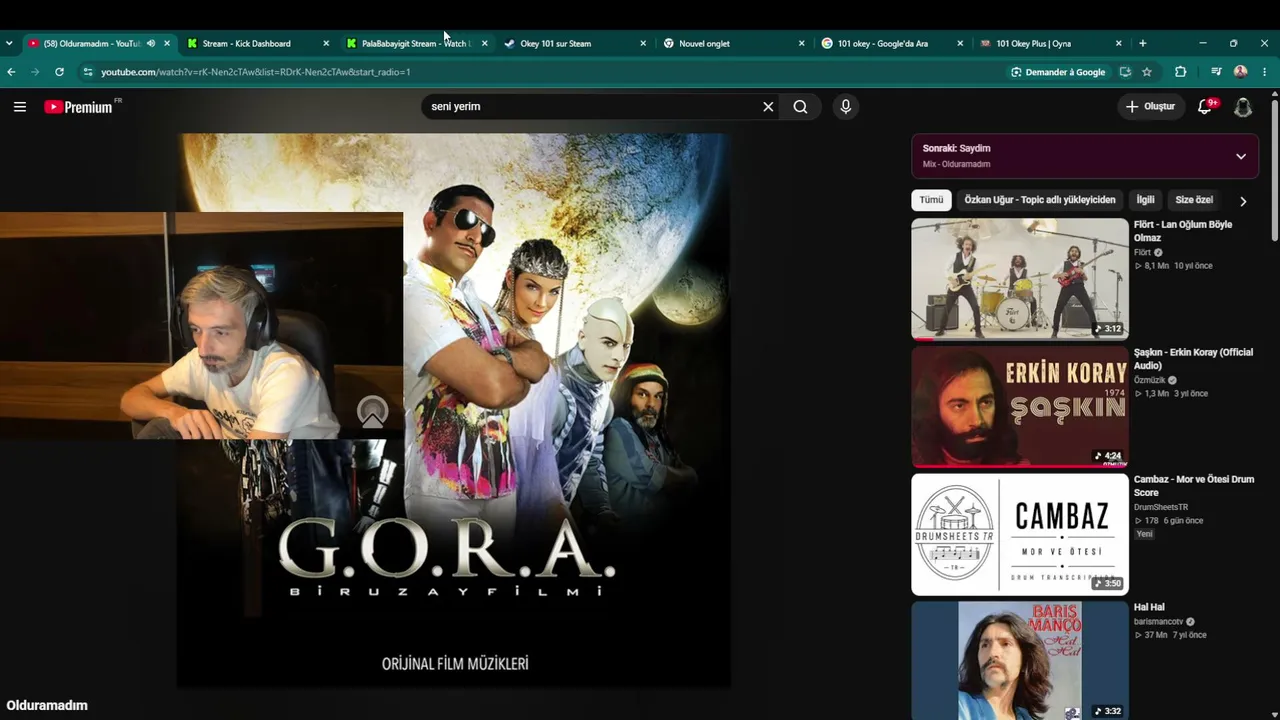
Task: Open Flört - Lan Oğlum Böyle Olmaz title
Action: (x=1183, y=231)
